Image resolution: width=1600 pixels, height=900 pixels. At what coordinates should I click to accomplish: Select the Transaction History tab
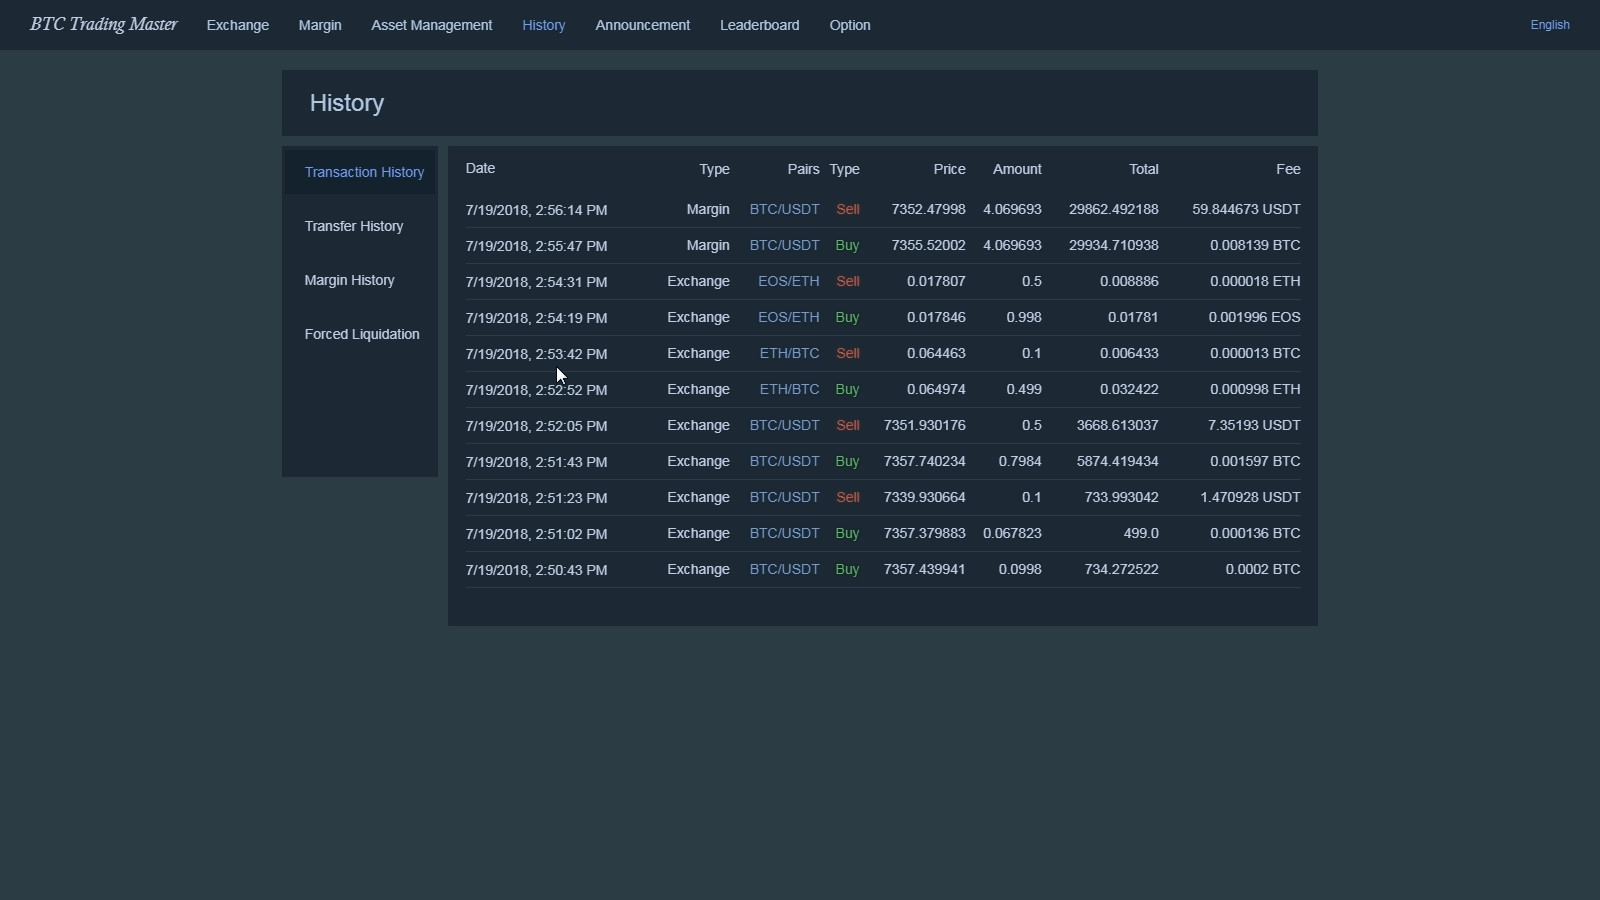tap(363, 172)
